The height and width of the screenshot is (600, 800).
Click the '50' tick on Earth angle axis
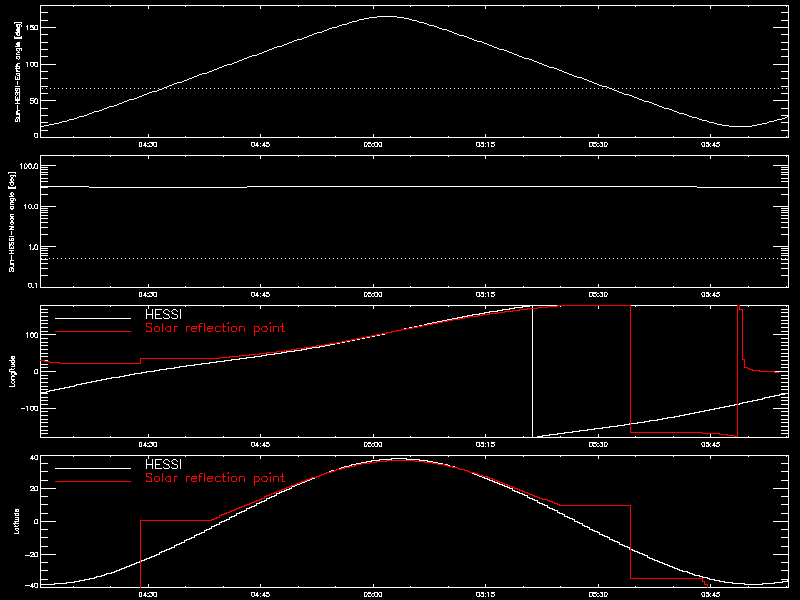tap(34, 101)
